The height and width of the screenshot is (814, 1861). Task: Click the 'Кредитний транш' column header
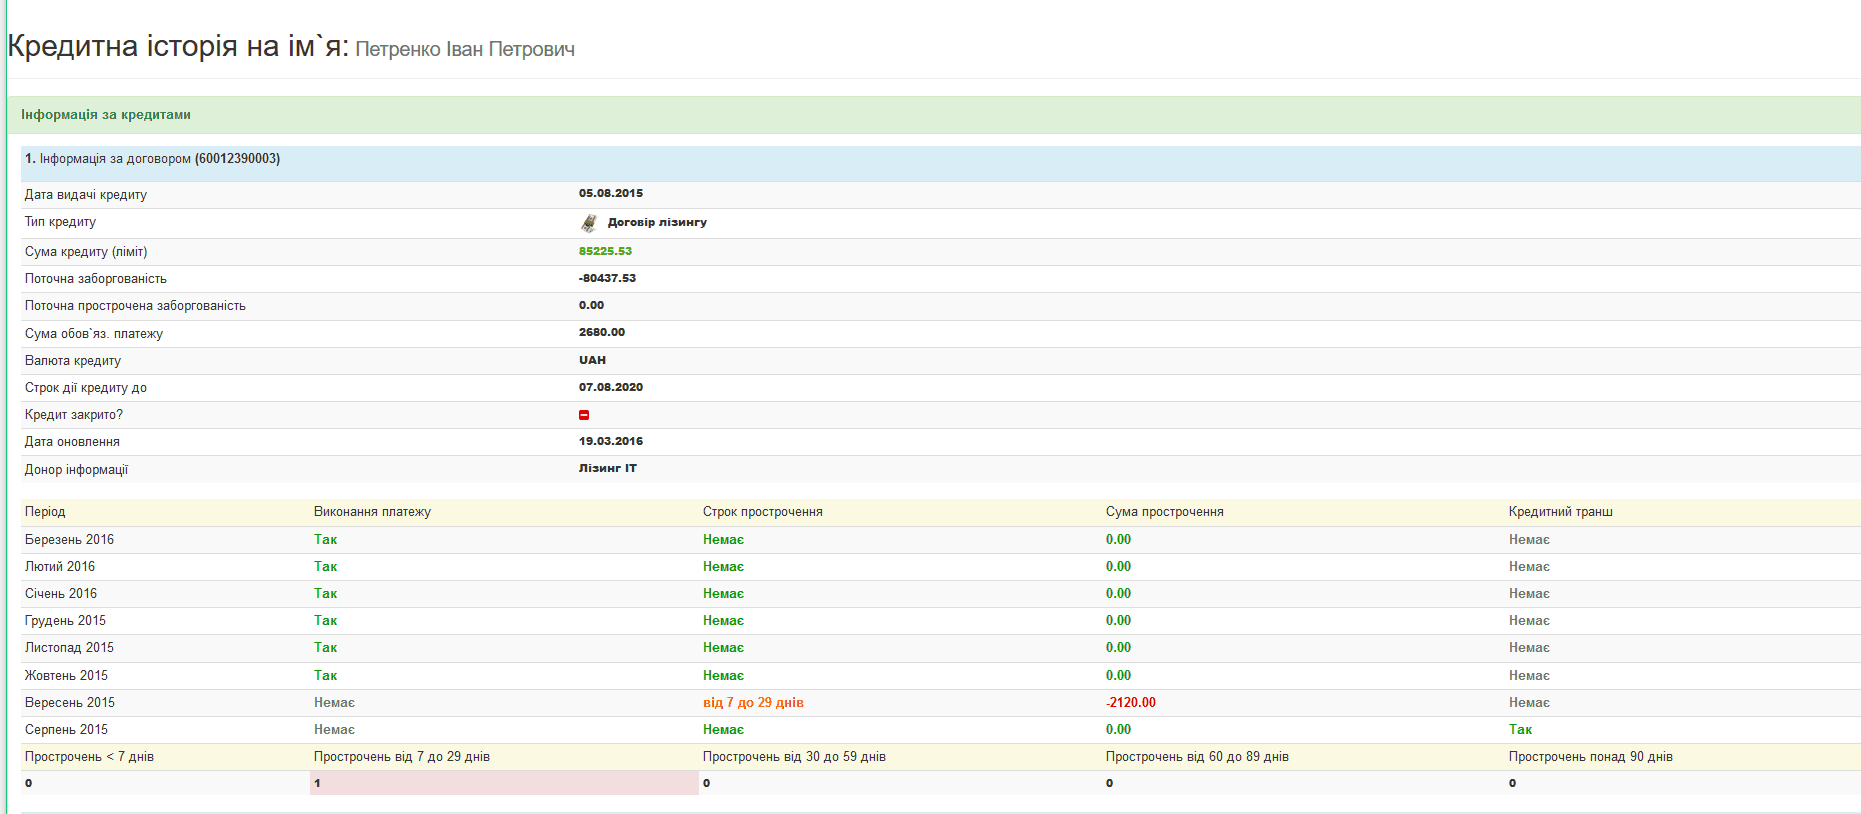1560,512
